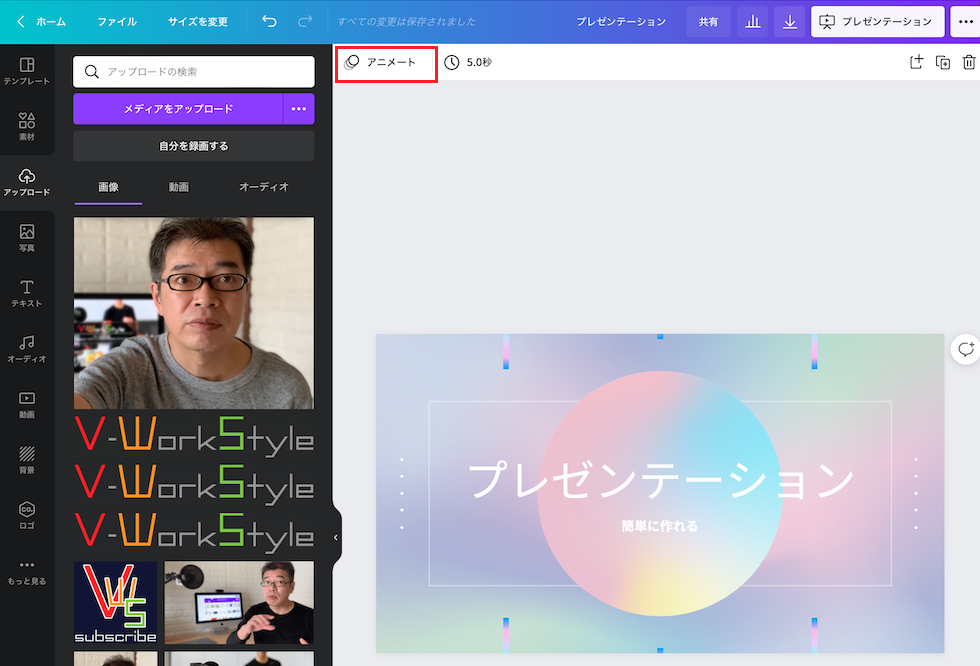Open the 写真 panel

click(27, 237)
